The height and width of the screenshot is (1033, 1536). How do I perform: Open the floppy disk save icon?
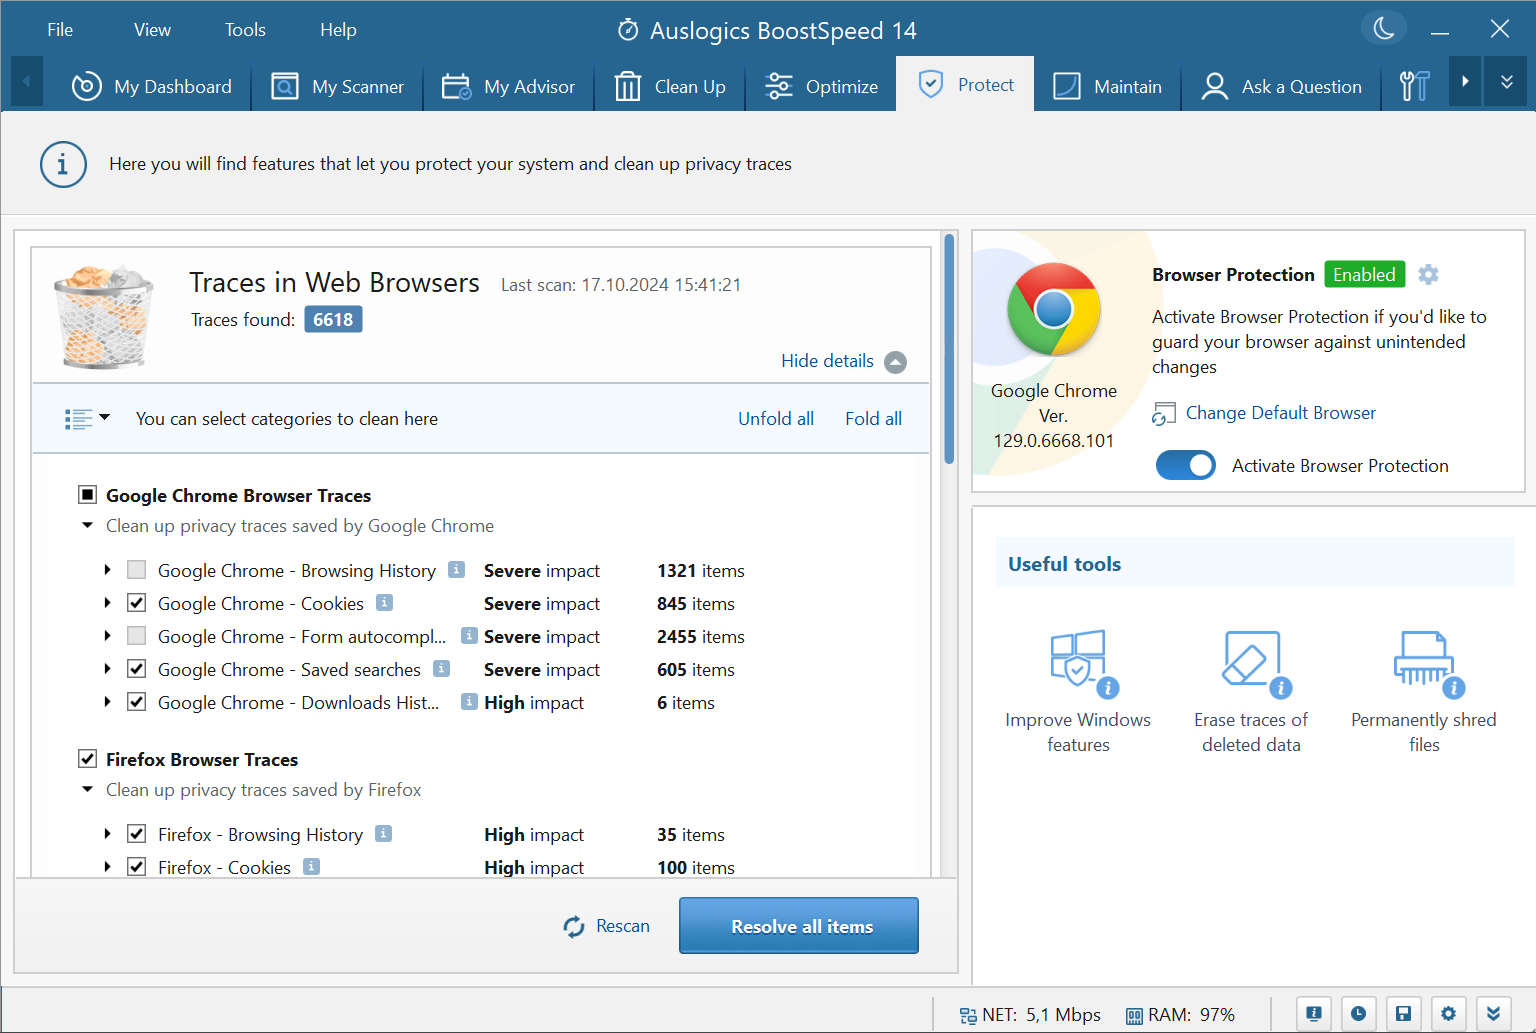pyautogui.click(x=1403, y=1013)
